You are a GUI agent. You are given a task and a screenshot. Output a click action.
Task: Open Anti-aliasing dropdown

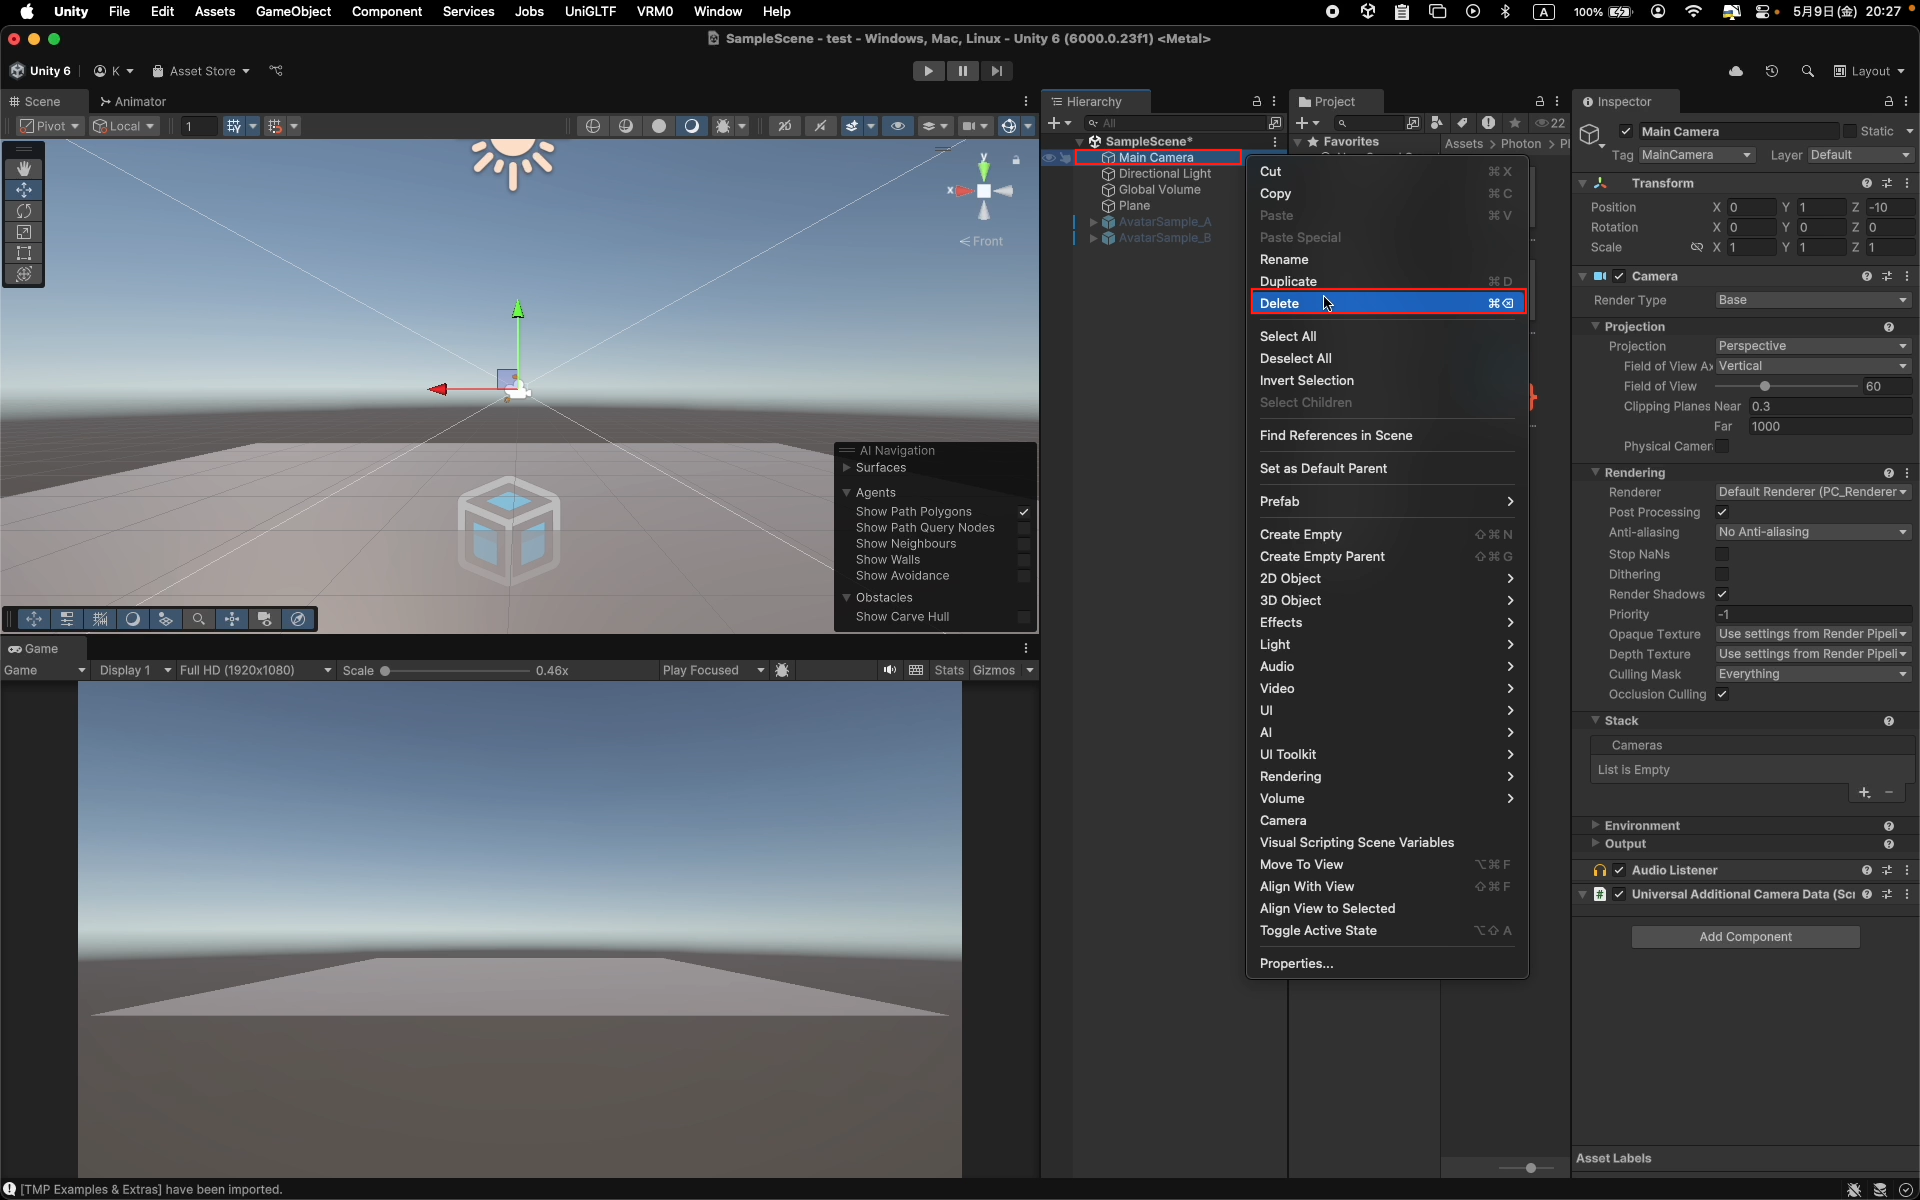(x=1813, y=532)
